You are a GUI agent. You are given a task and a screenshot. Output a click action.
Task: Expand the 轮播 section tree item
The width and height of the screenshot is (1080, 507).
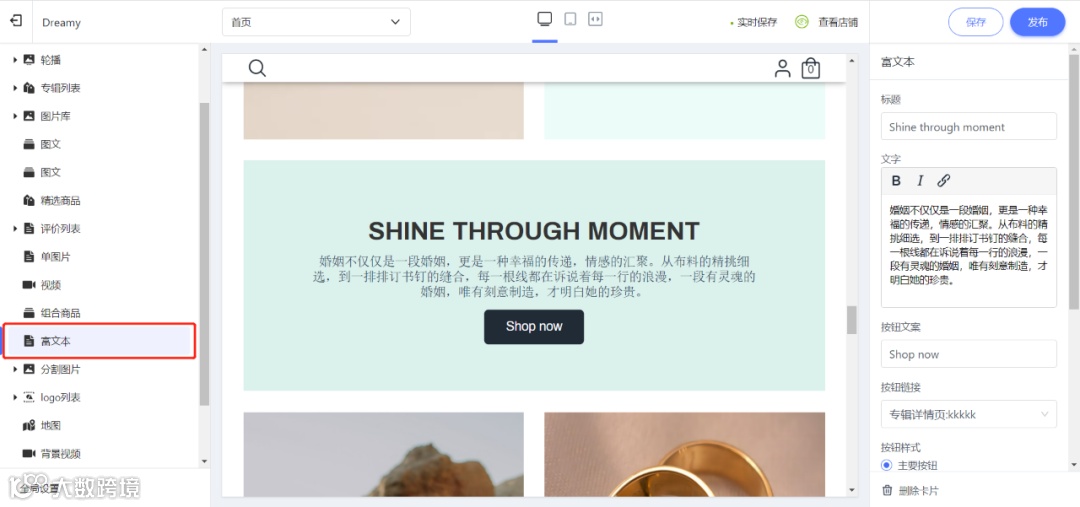pyautogui.click(x=15, y=60)
